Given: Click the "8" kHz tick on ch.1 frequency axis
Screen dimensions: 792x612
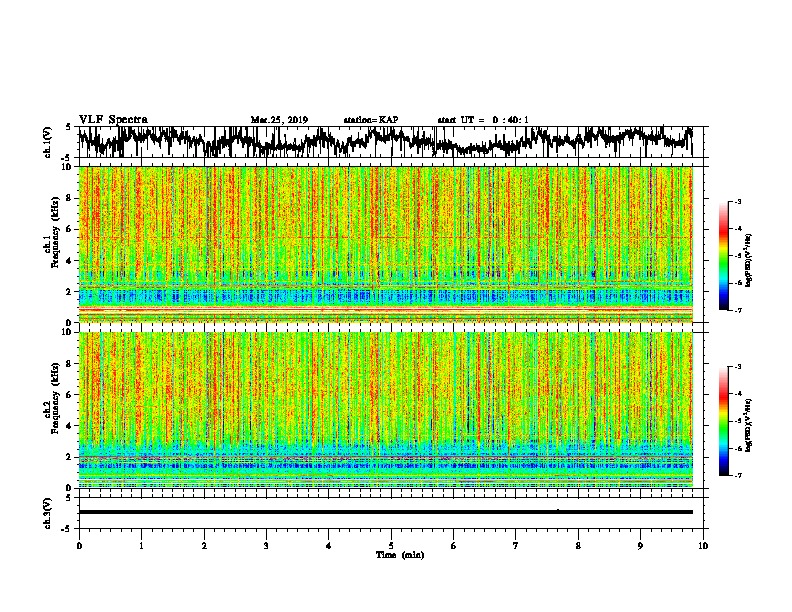Looking at the screenshot, I should (69, 198).
